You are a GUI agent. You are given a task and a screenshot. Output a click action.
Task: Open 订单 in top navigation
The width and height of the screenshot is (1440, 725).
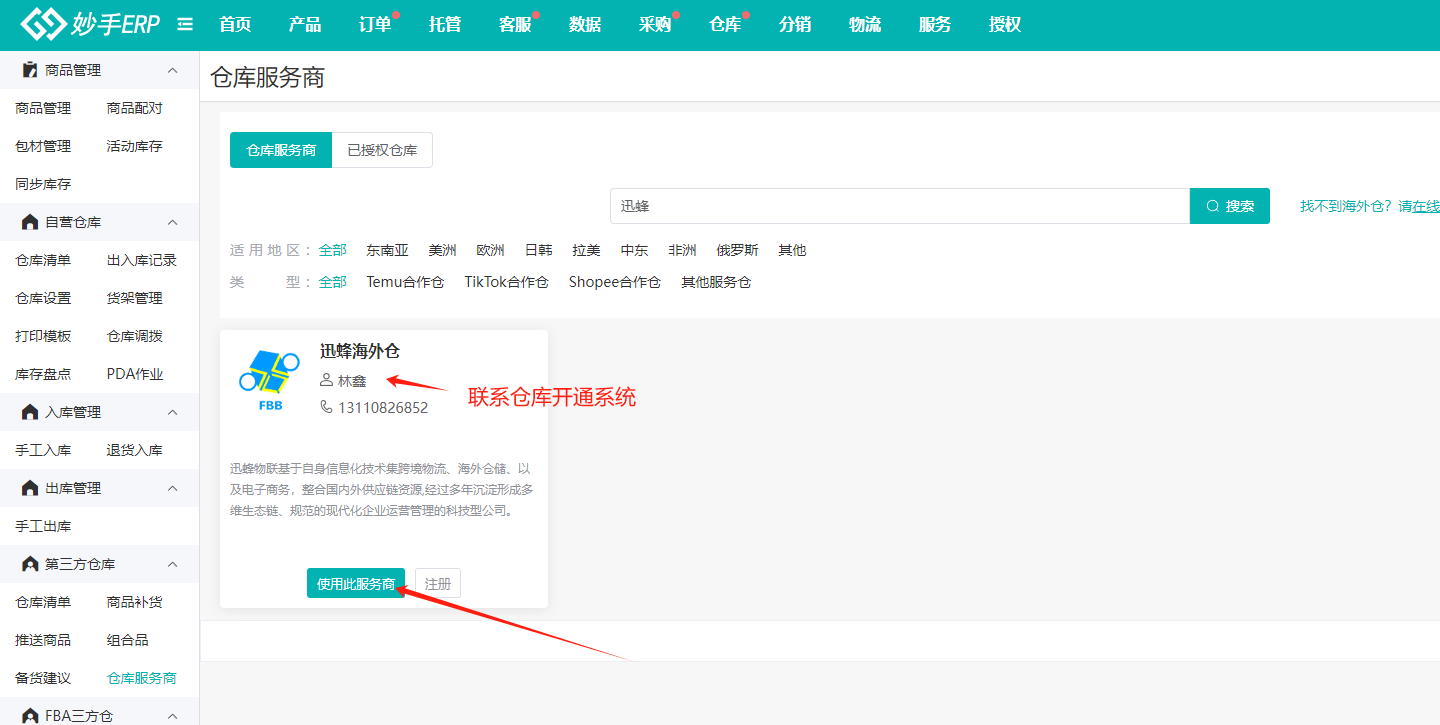click(375, 25)
